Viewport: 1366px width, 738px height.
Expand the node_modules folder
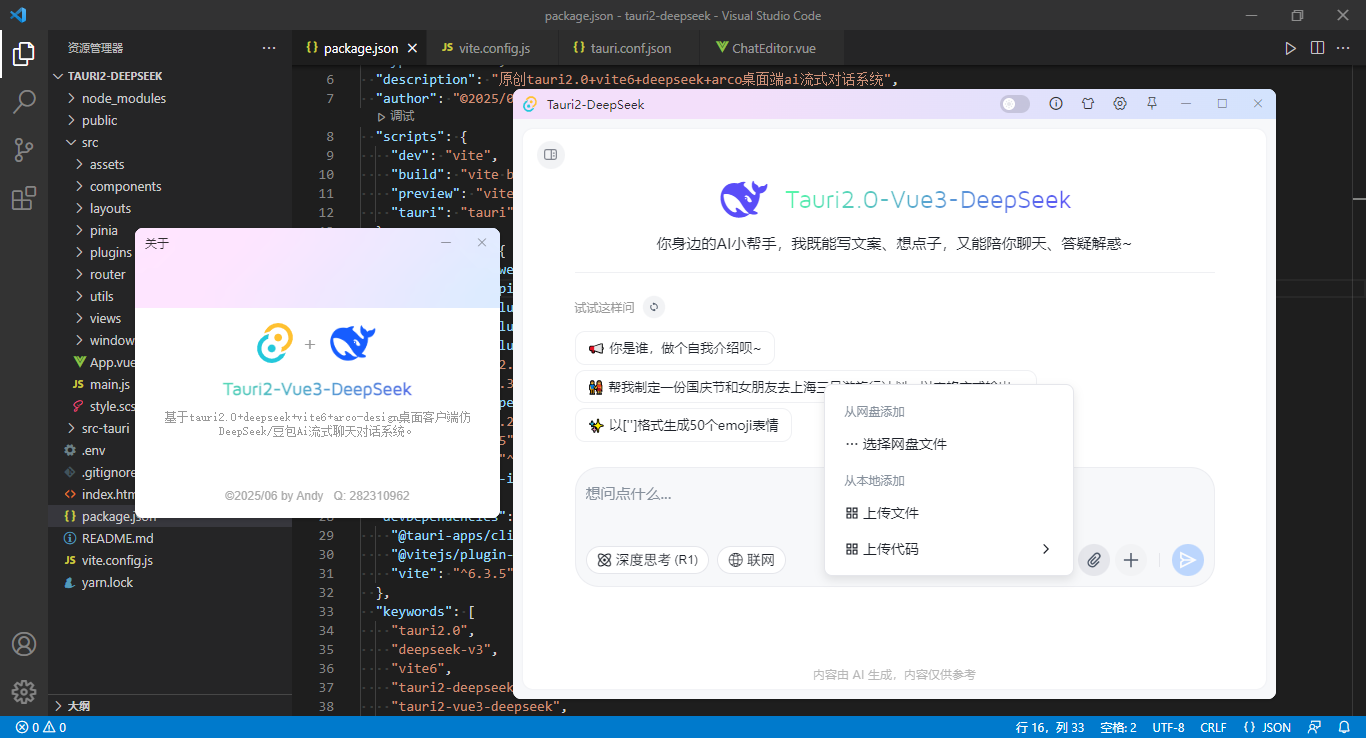tap(170, 98)
